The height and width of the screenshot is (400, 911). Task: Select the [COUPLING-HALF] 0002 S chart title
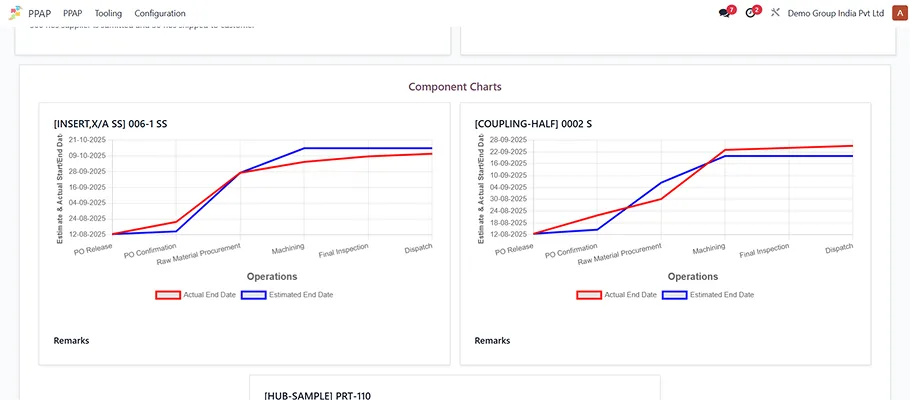click(533, 124)
